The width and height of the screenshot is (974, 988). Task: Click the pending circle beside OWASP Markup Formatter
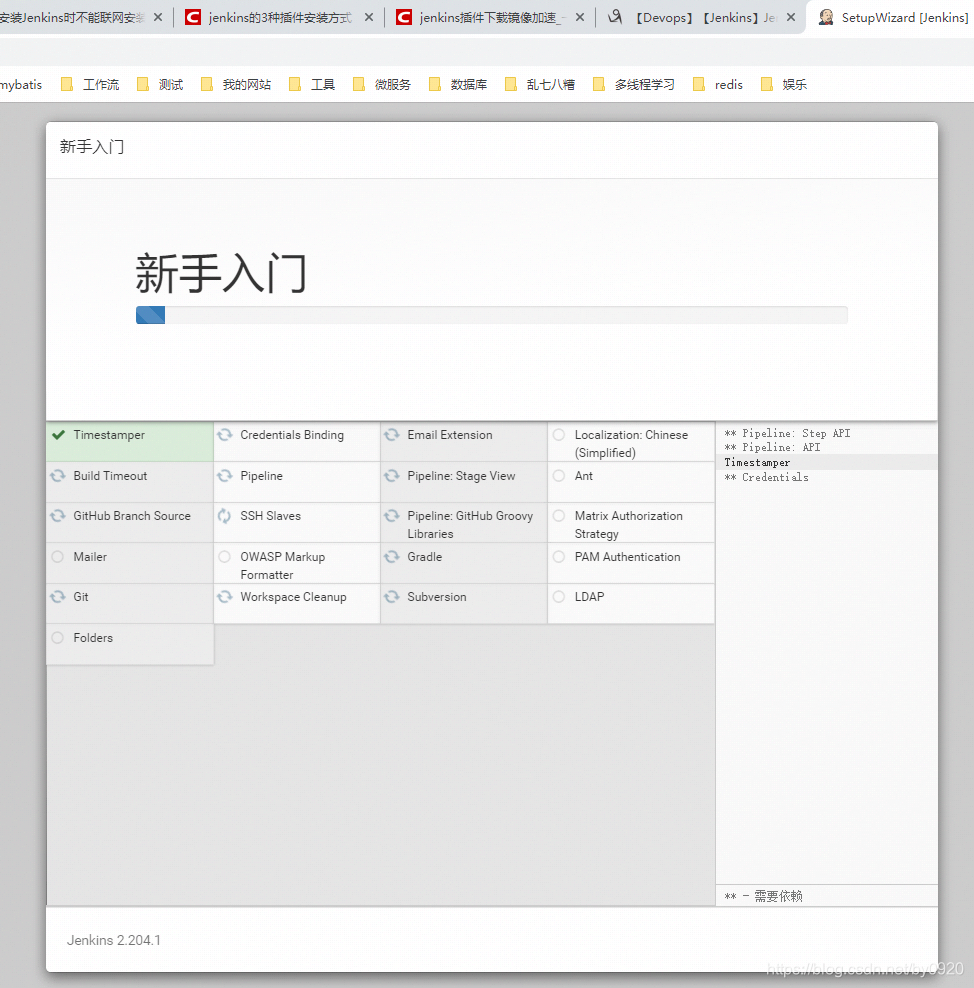(225, 556)
